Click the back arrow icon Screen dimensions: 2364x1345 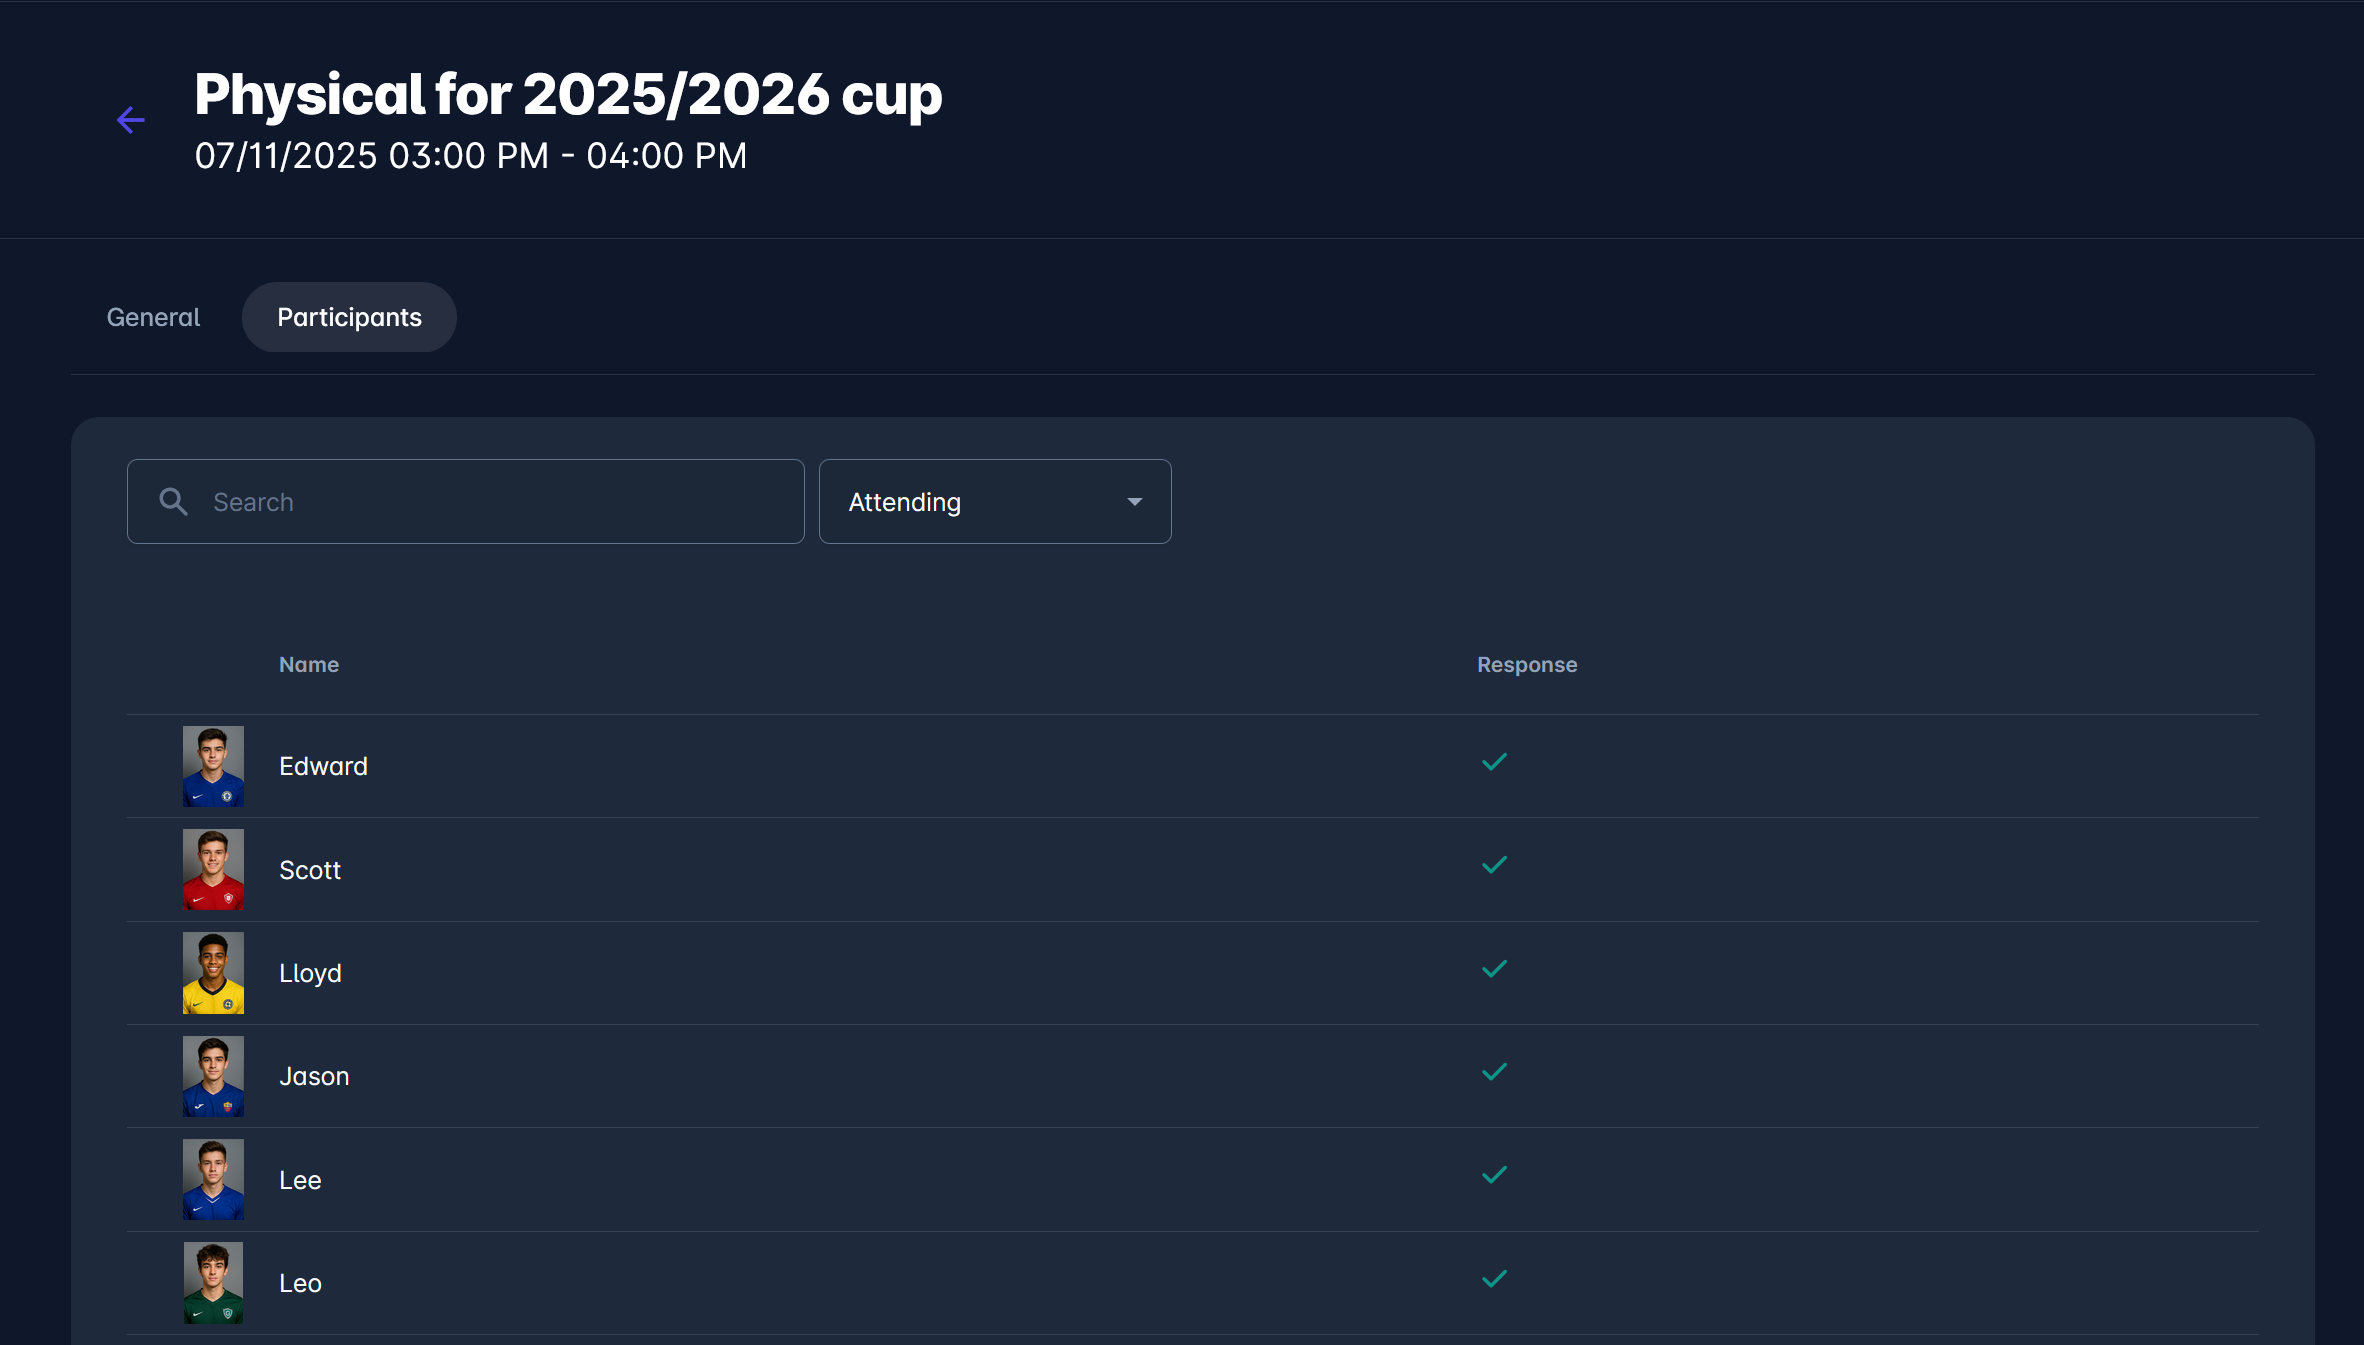[x=131, y=120]
